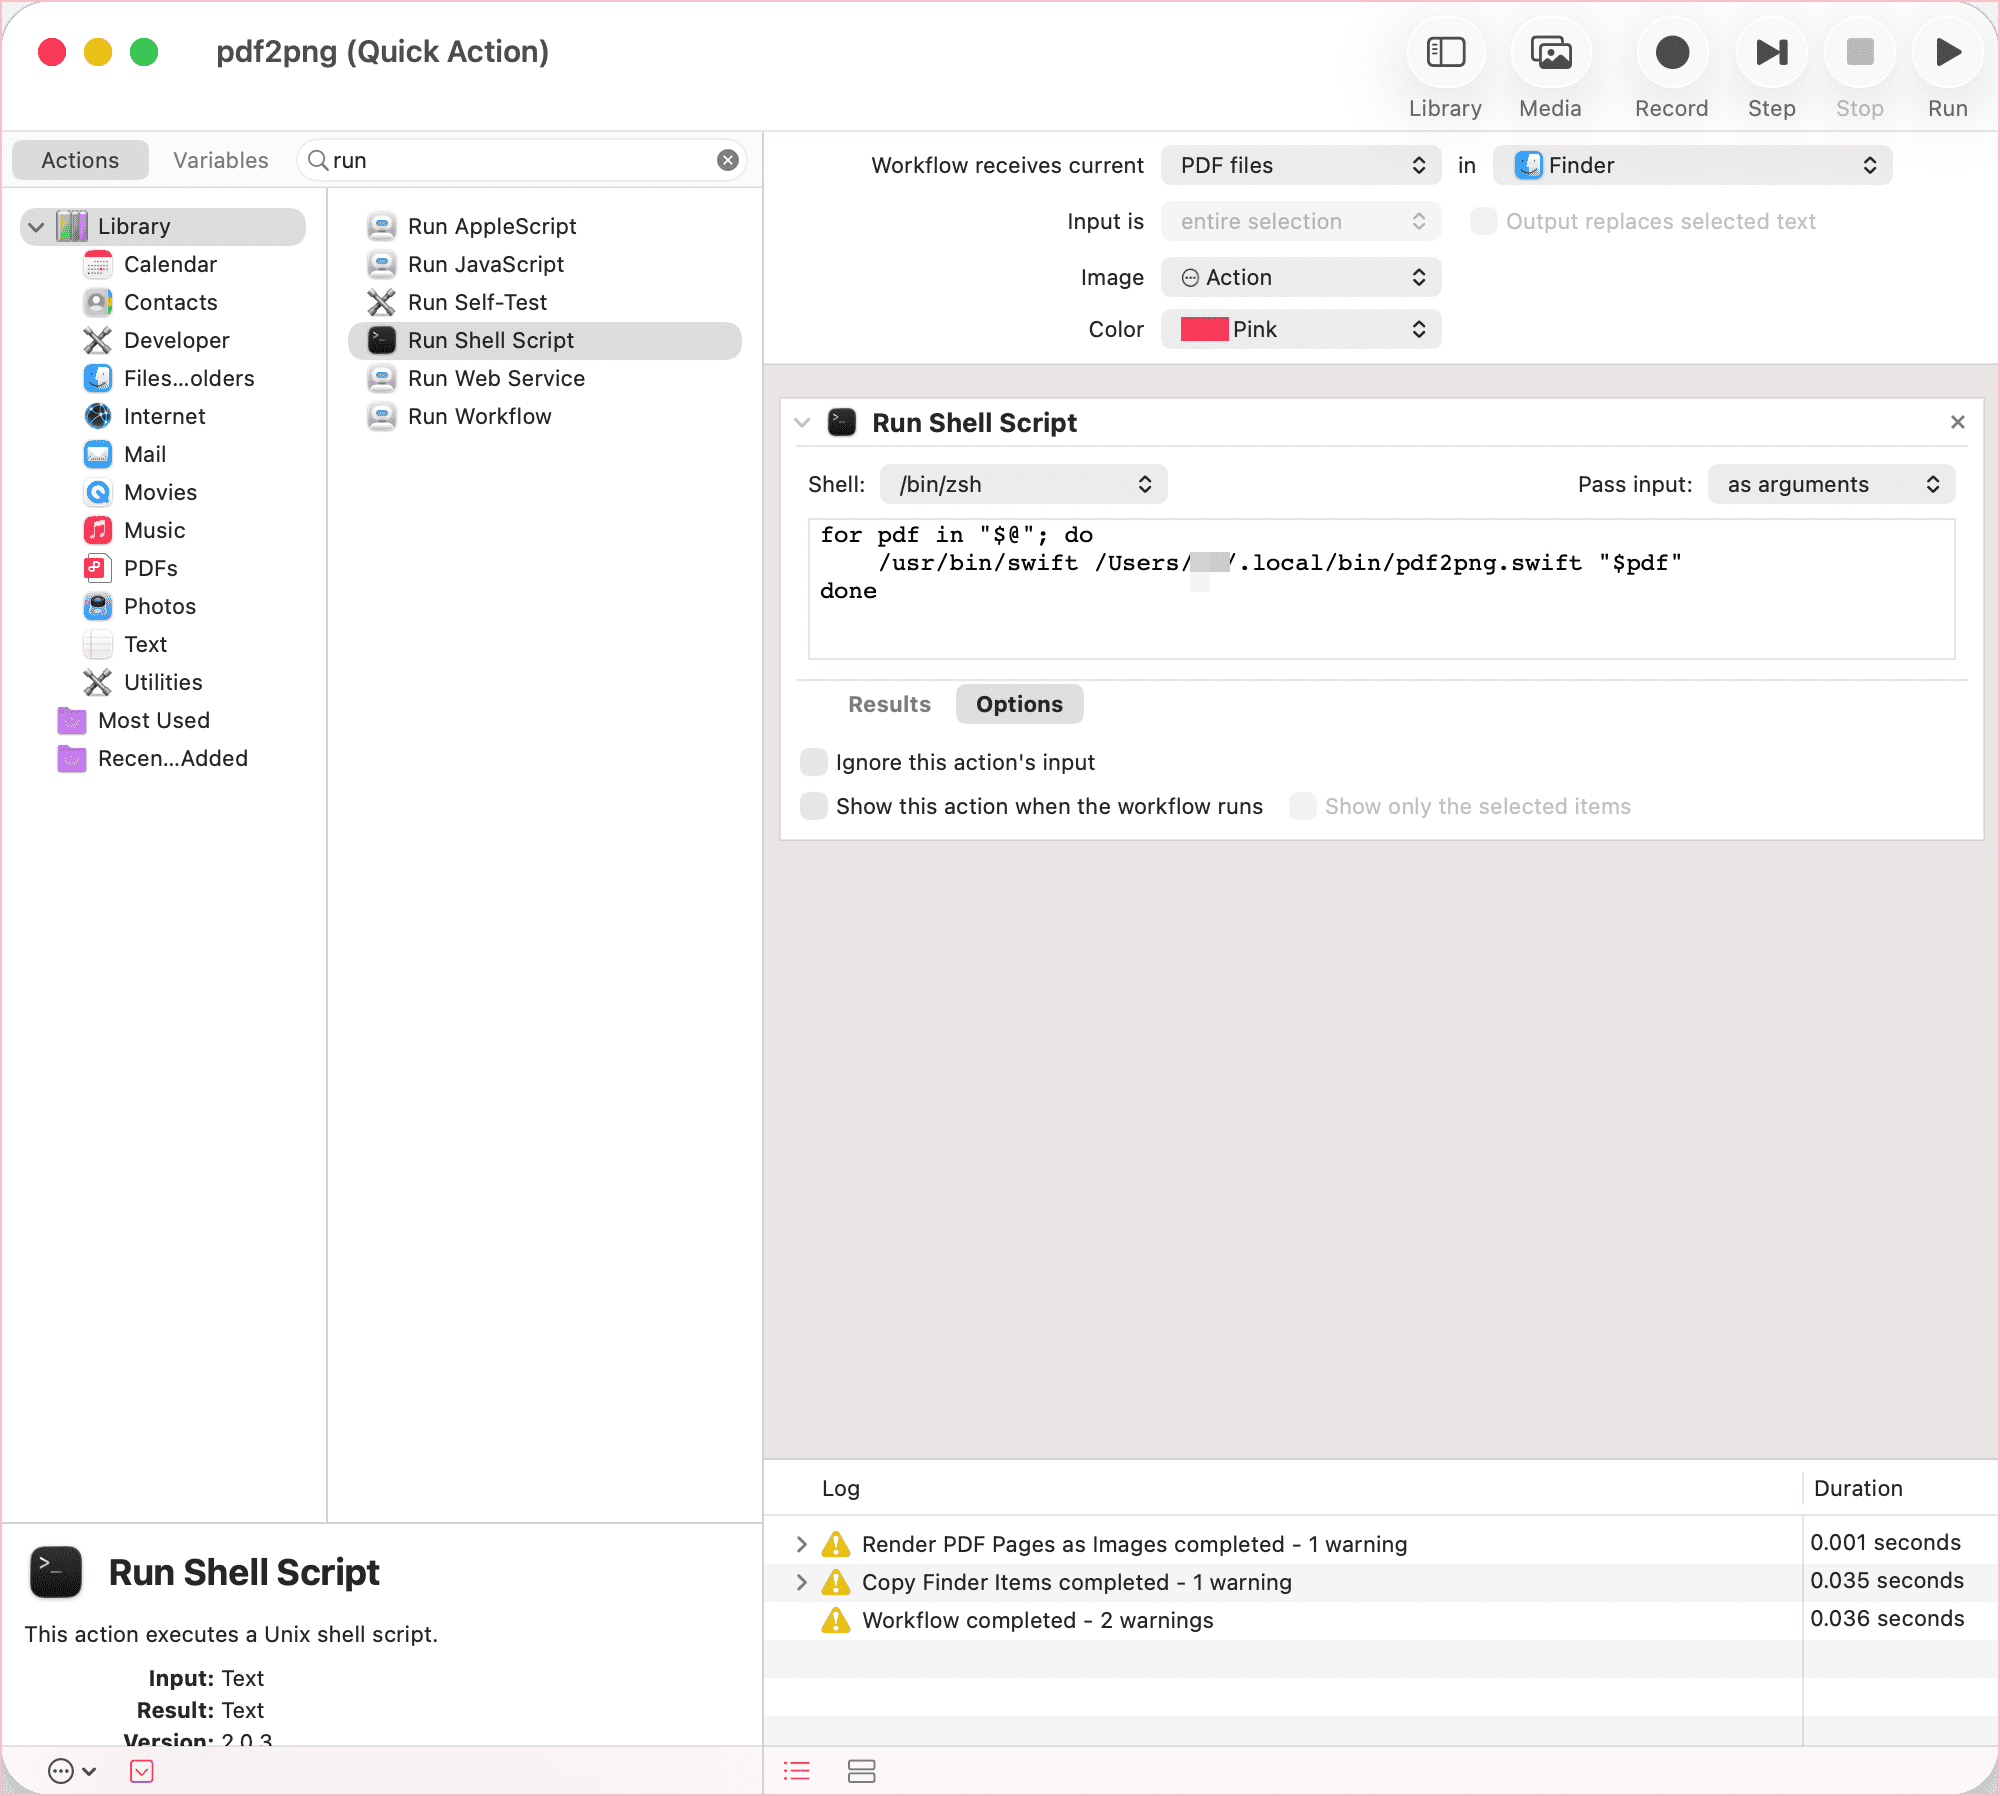Screen dimensions: 2000x1796
Task: Switch to the workflow variables view
Action: point(861,1771)
